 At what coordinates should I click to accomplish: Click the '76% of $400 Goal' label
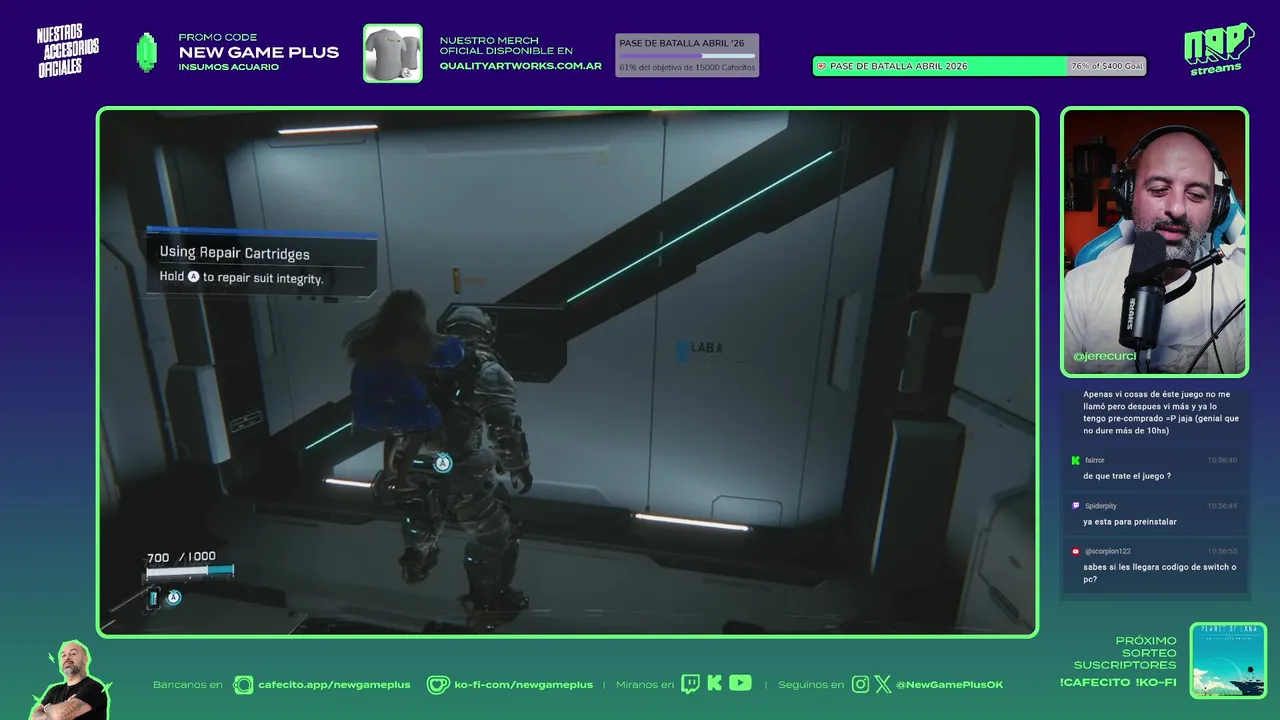coord(1106,66)
